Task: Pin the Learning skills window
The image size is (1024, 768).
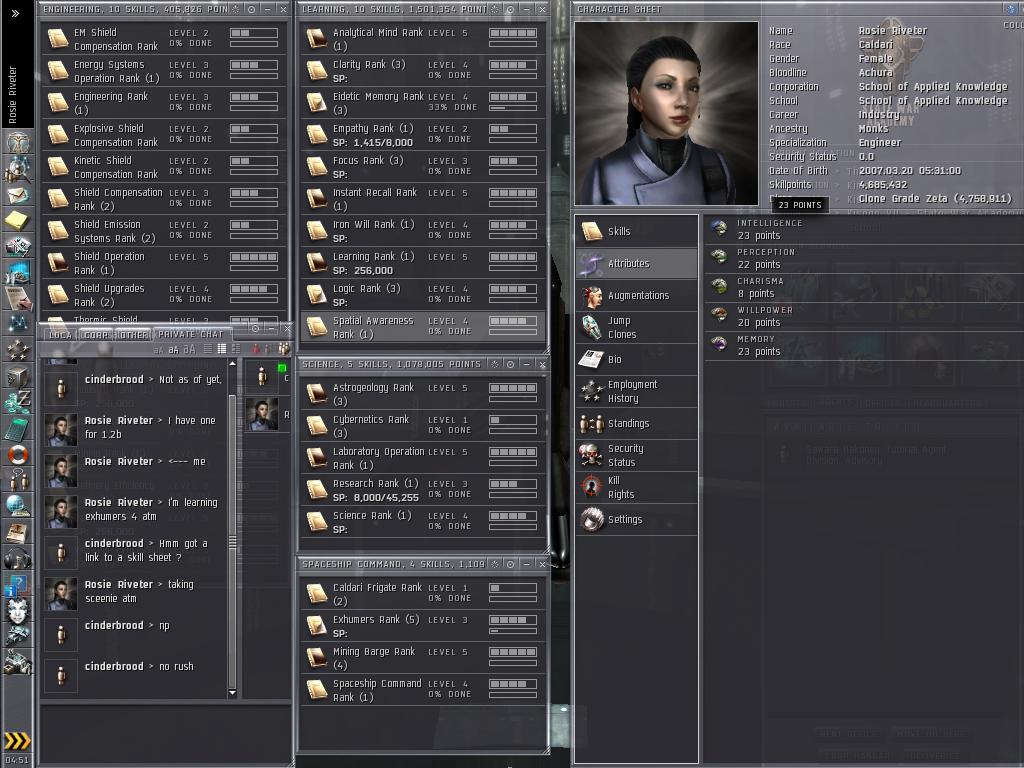Action: click(x=495, y=9)
